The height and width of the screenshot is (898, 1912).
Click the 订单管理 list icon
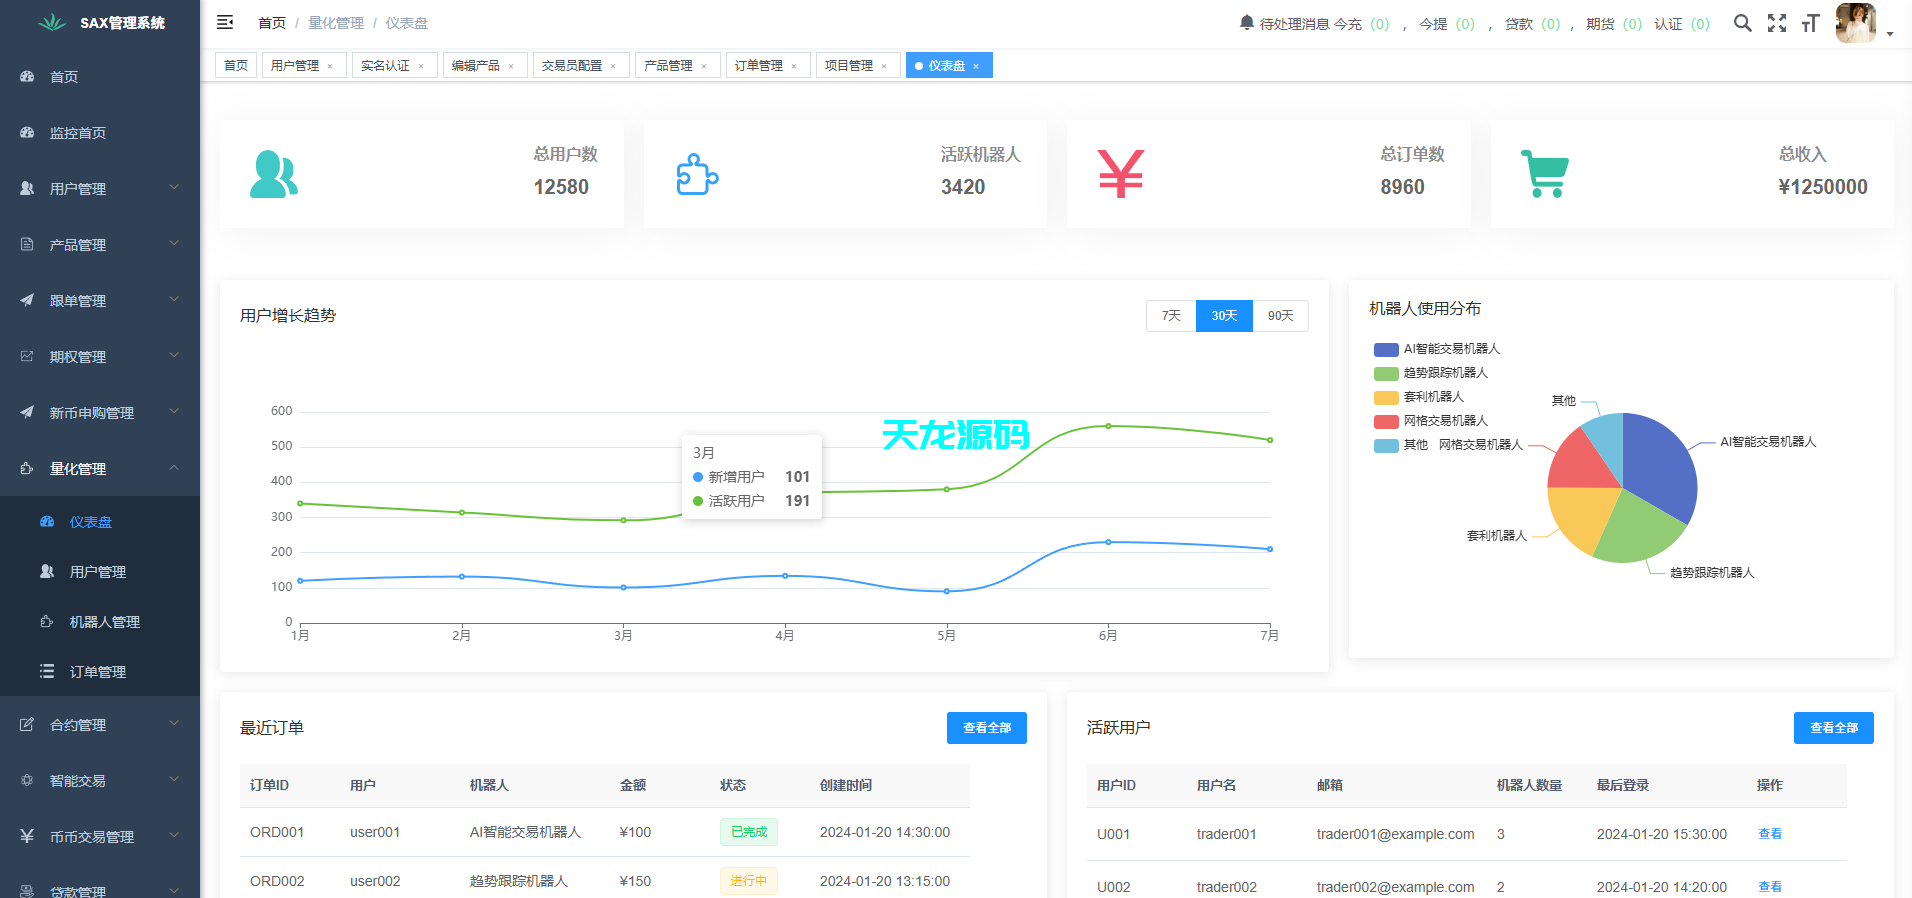pyautogui.click(x=47, y=671)
